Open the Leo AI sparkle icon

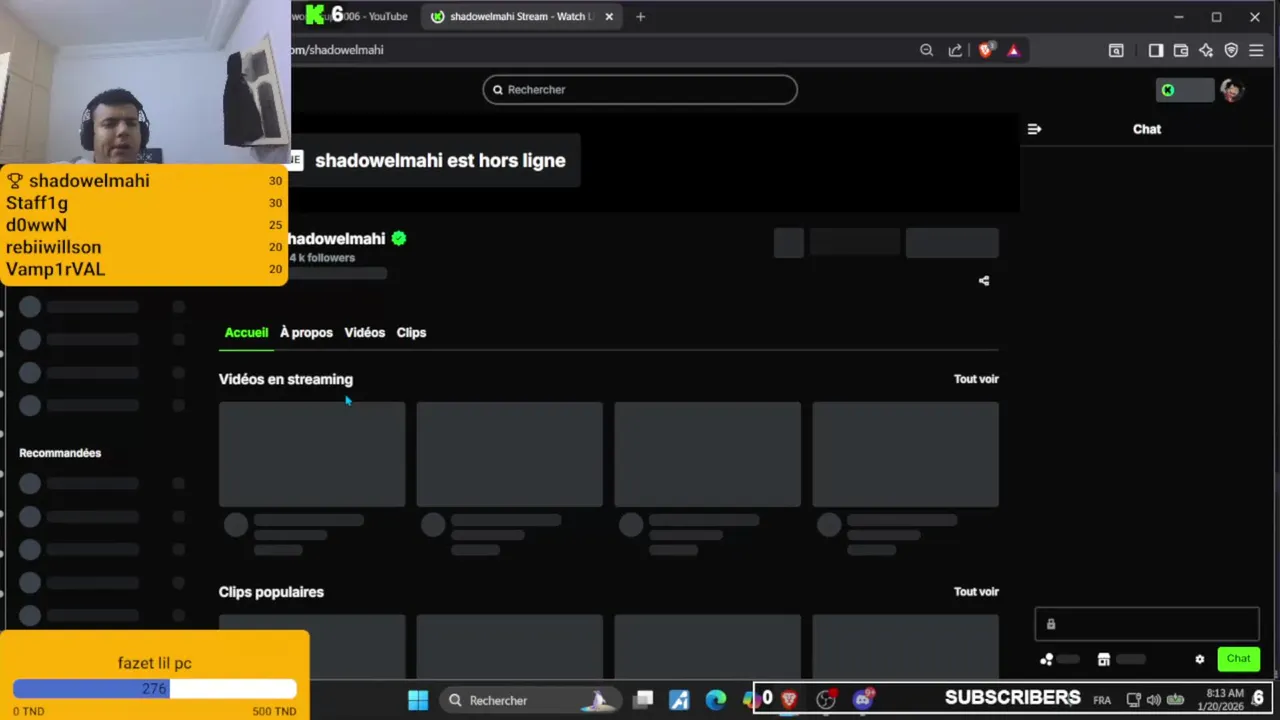1206,50
